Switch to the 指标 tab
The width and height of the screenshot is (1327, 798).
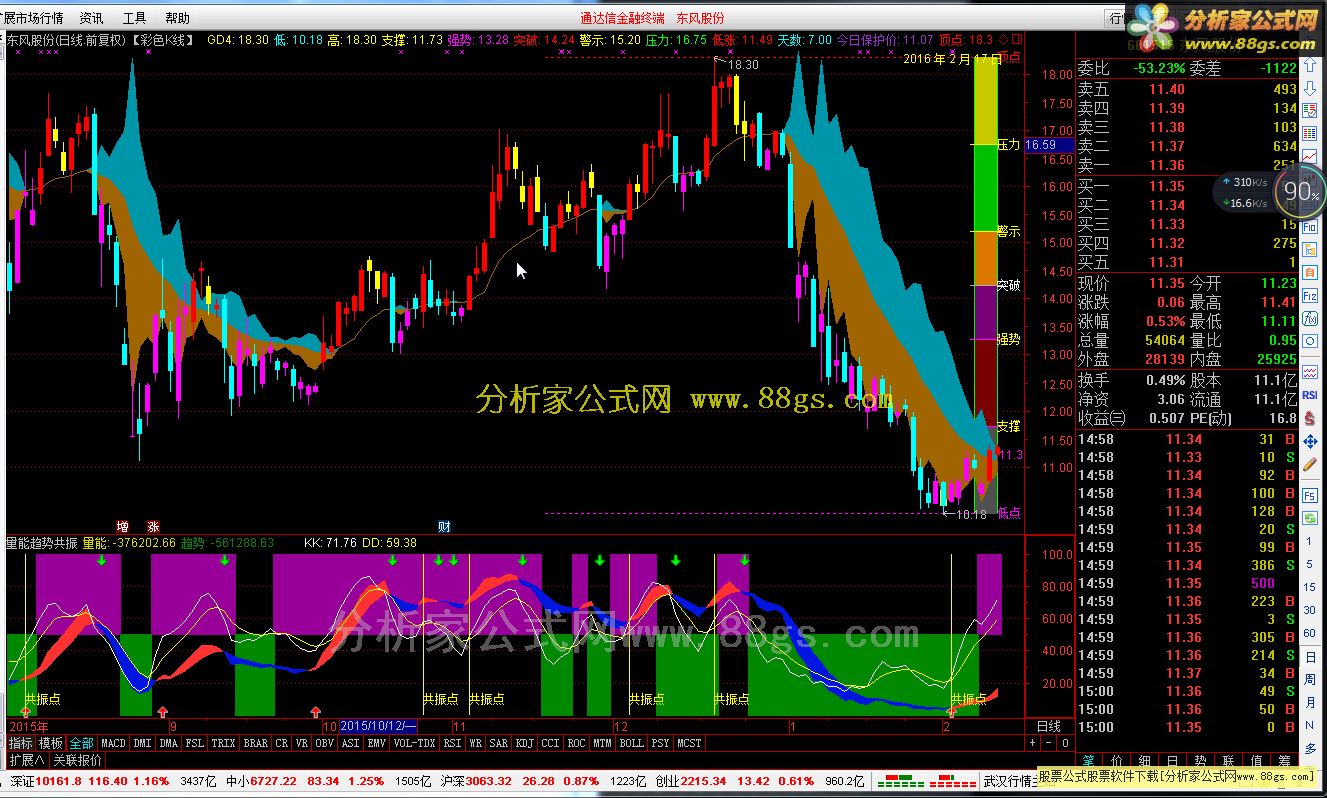21,743
